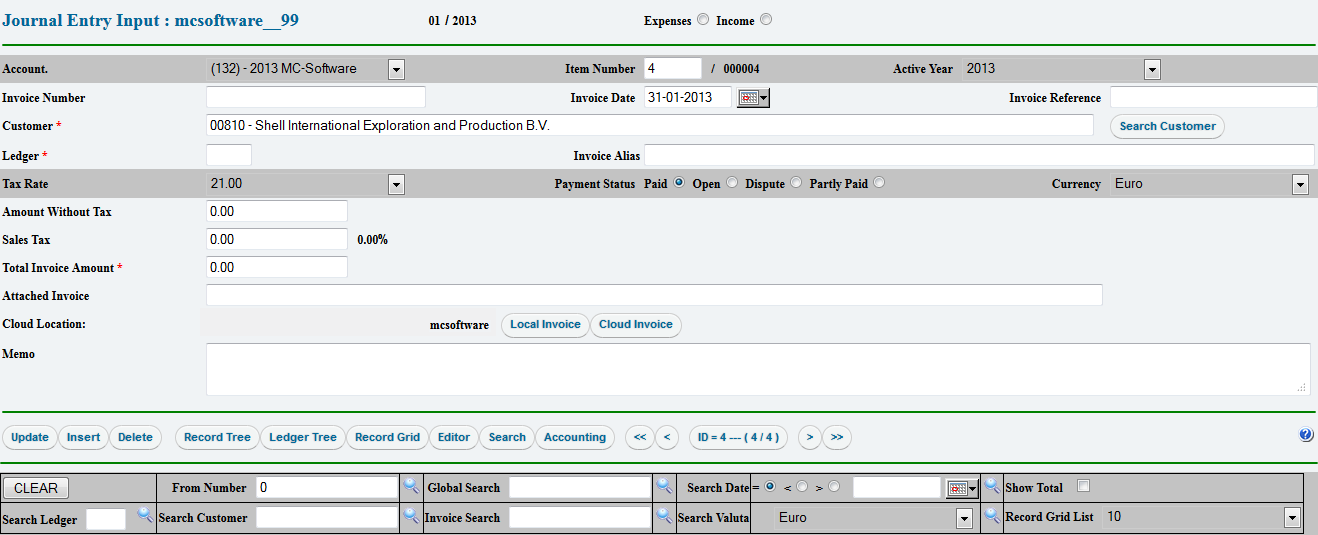This screenshot has width=1318, height=535.
Task: Click inside the Memo text area
Action: pos(758,369)
